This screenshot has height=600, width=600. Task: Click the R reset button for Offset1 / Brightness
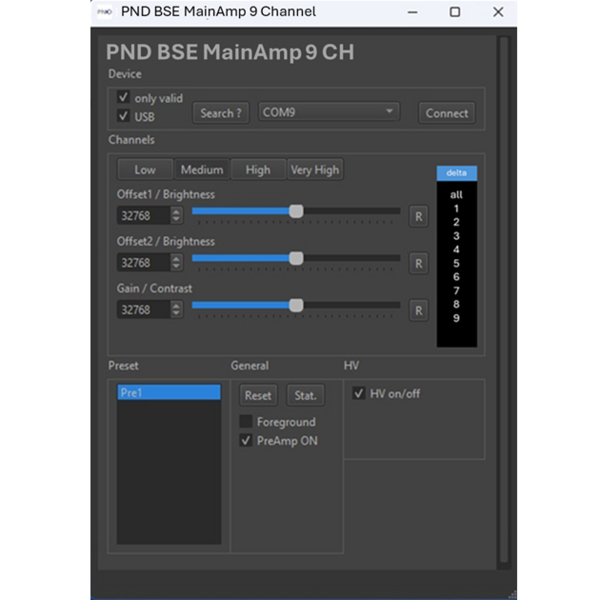click(418, 216)
